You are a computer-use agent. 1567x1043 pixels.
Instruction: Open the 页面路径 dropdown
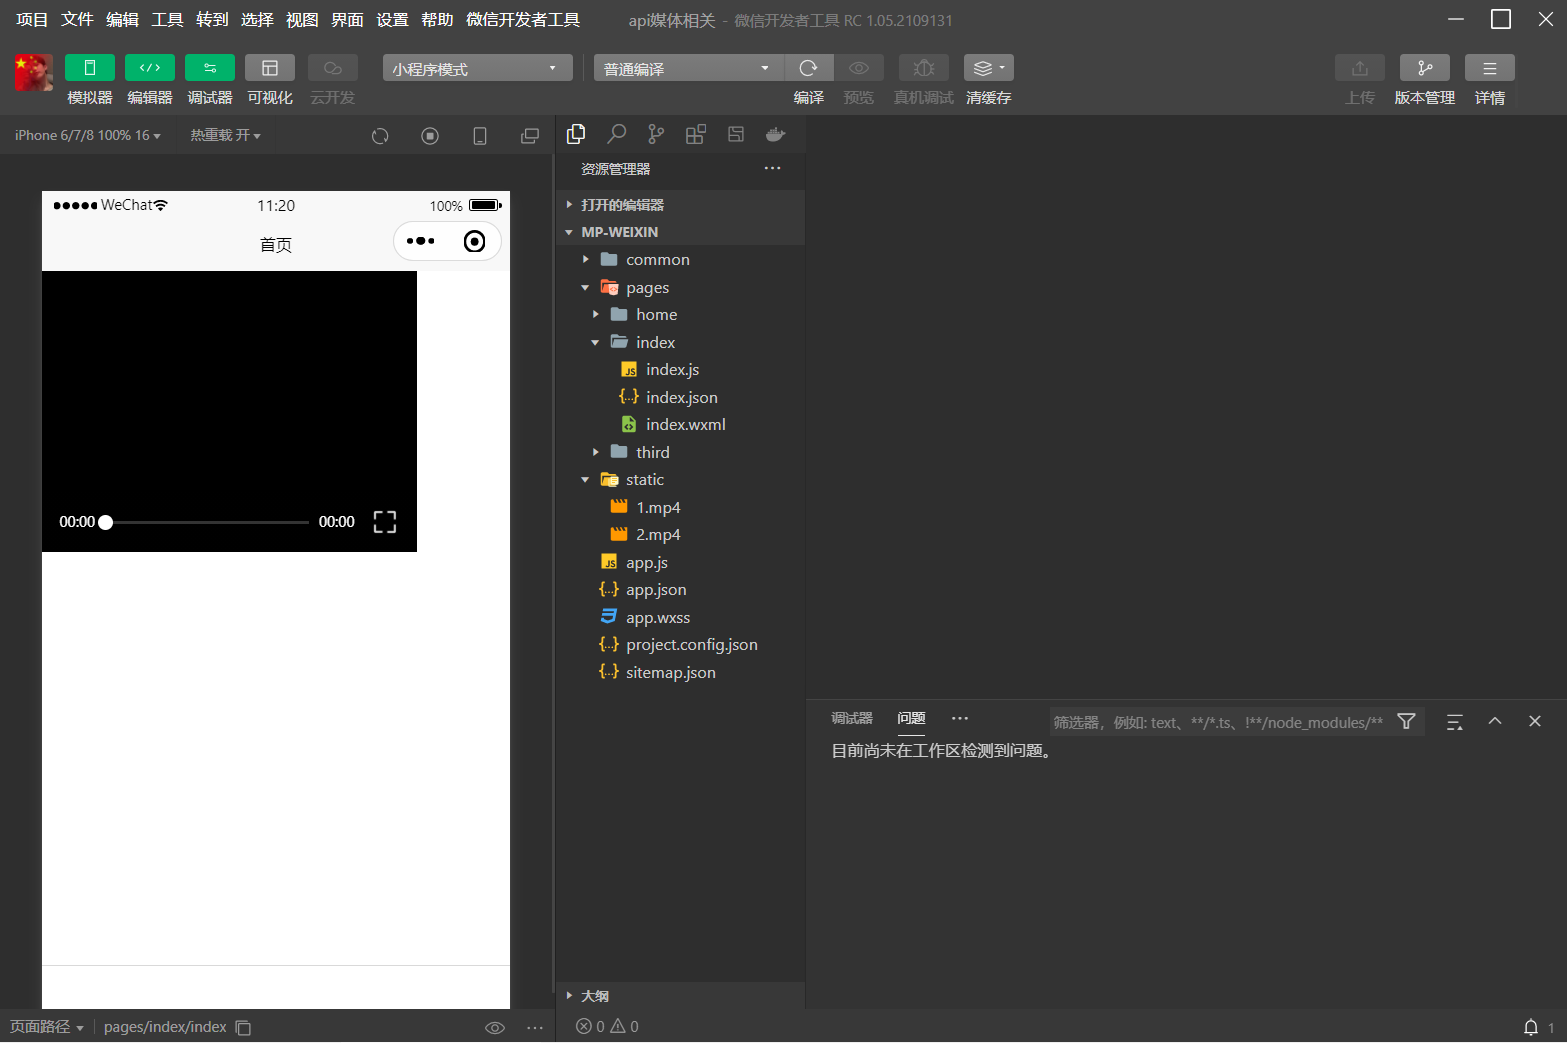[x=47, y=1027]
